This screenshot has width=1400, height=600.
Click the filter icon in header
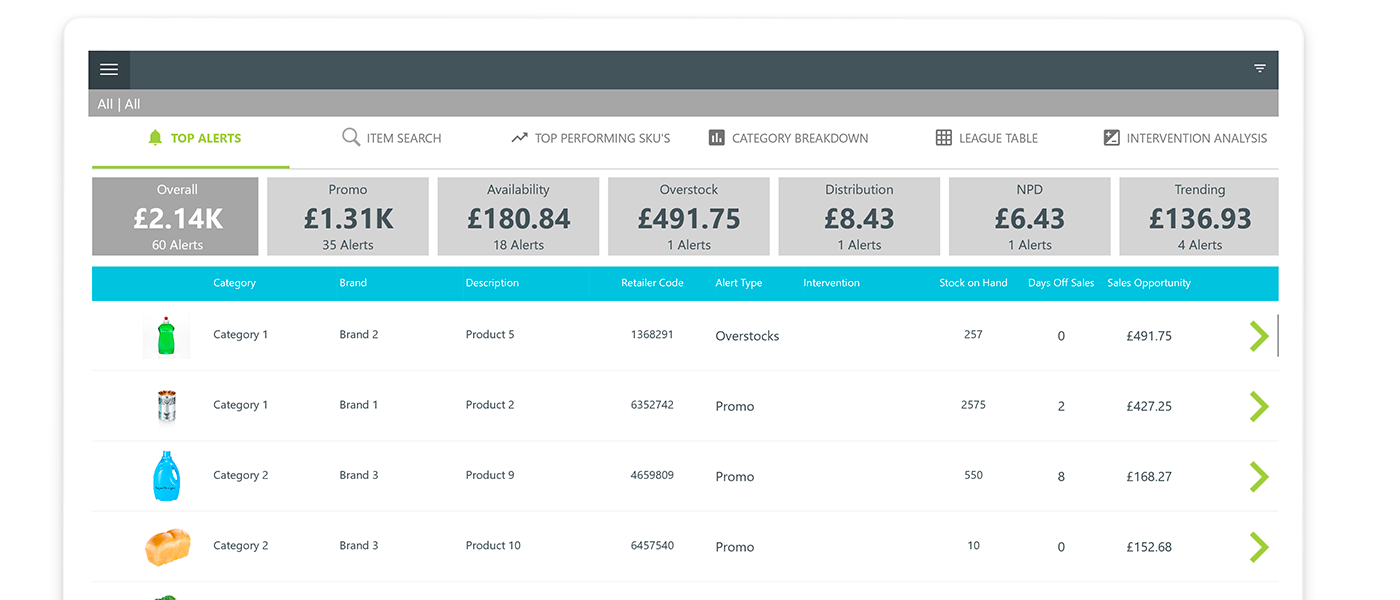tap(1259, 69)
